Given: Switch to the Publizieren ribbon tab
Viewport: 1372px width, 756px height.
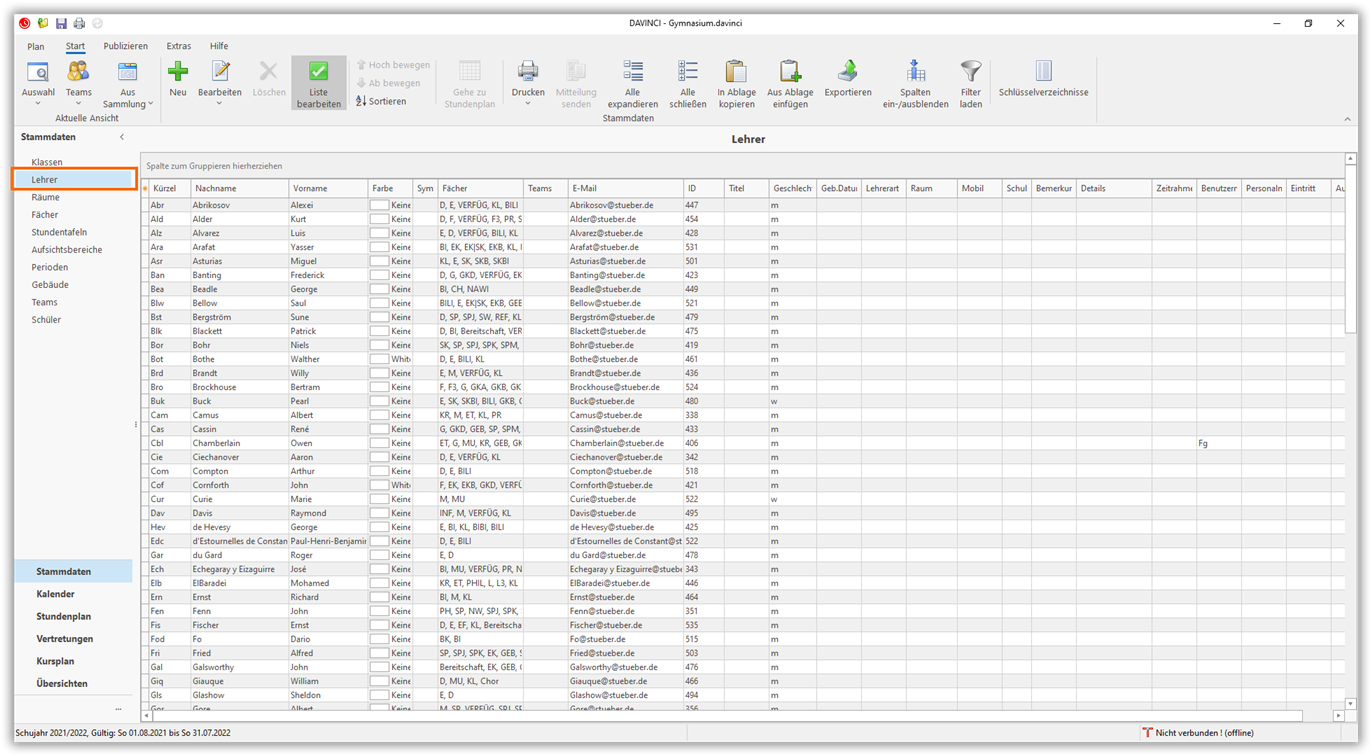Looking at the screenshot, I should pos(125,46).
